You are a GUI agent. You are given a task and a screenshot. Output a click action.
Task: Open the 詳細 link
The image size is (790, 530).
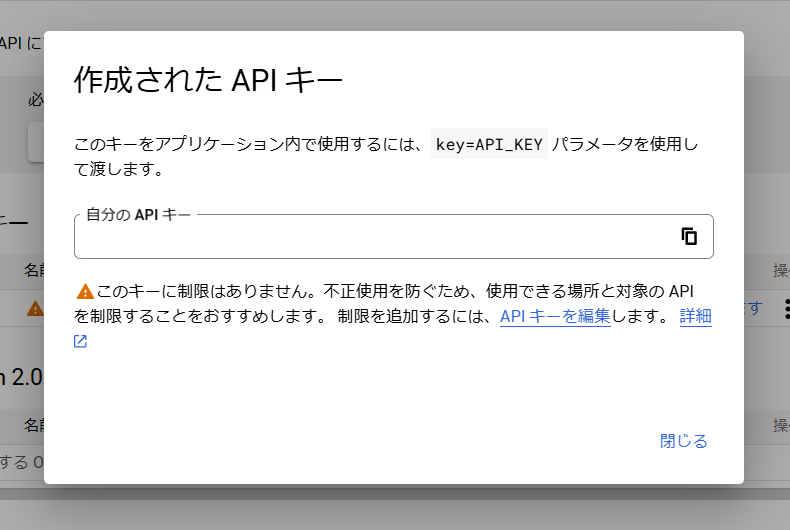click(x=695, y=316)
